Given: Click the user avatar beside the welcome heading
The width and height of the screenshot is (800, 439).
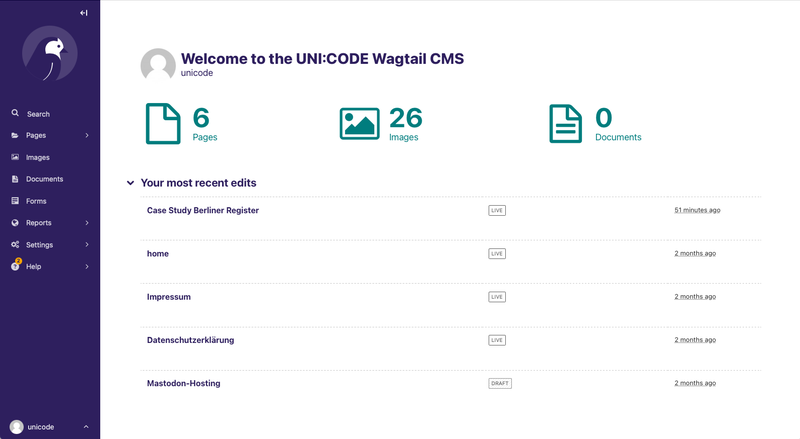Looking at the screenshot, I should pyautogui.click(x=158, y=66).
